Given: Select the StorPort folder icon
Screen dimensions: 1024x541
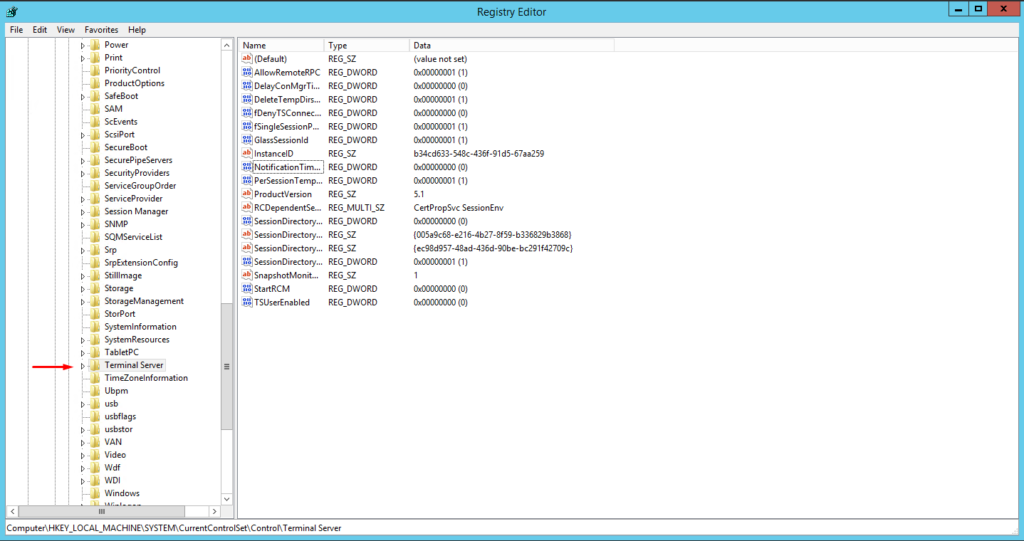Looking at the screenshot, I should click(95, 314).
